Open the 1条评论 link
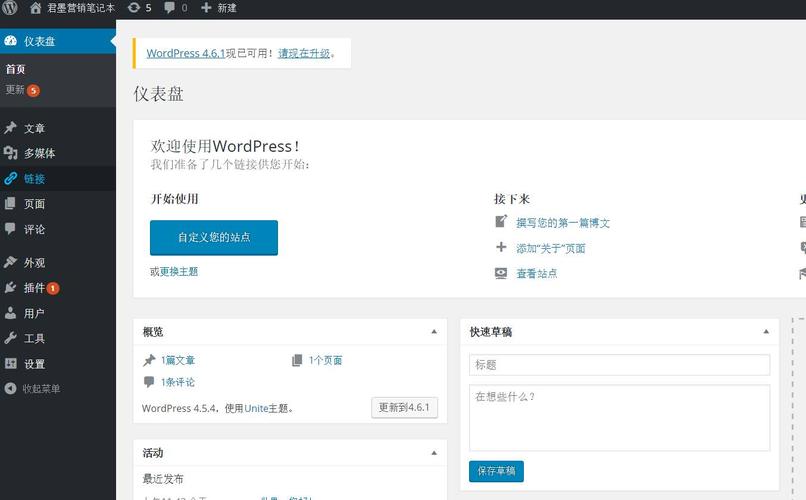Image resolution: width=806 pixels, height=500 pixels. coord(178,382)
